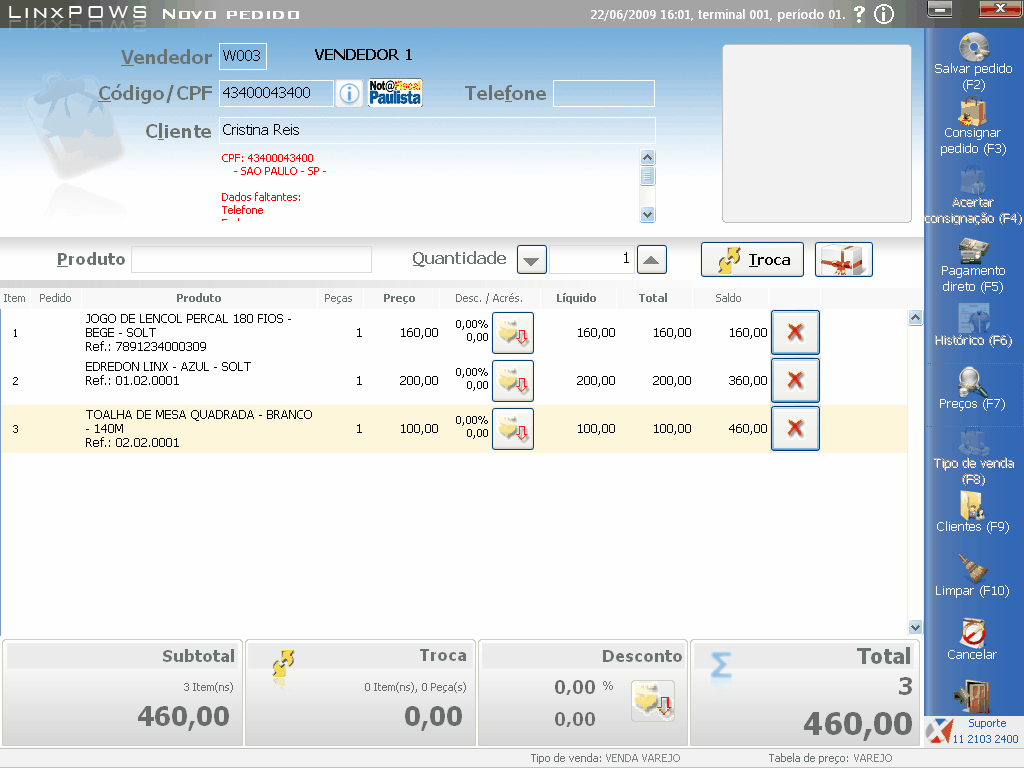Click the help question mark icon
The width and height of the screenshot is (1024, 768).
[859, 14]
